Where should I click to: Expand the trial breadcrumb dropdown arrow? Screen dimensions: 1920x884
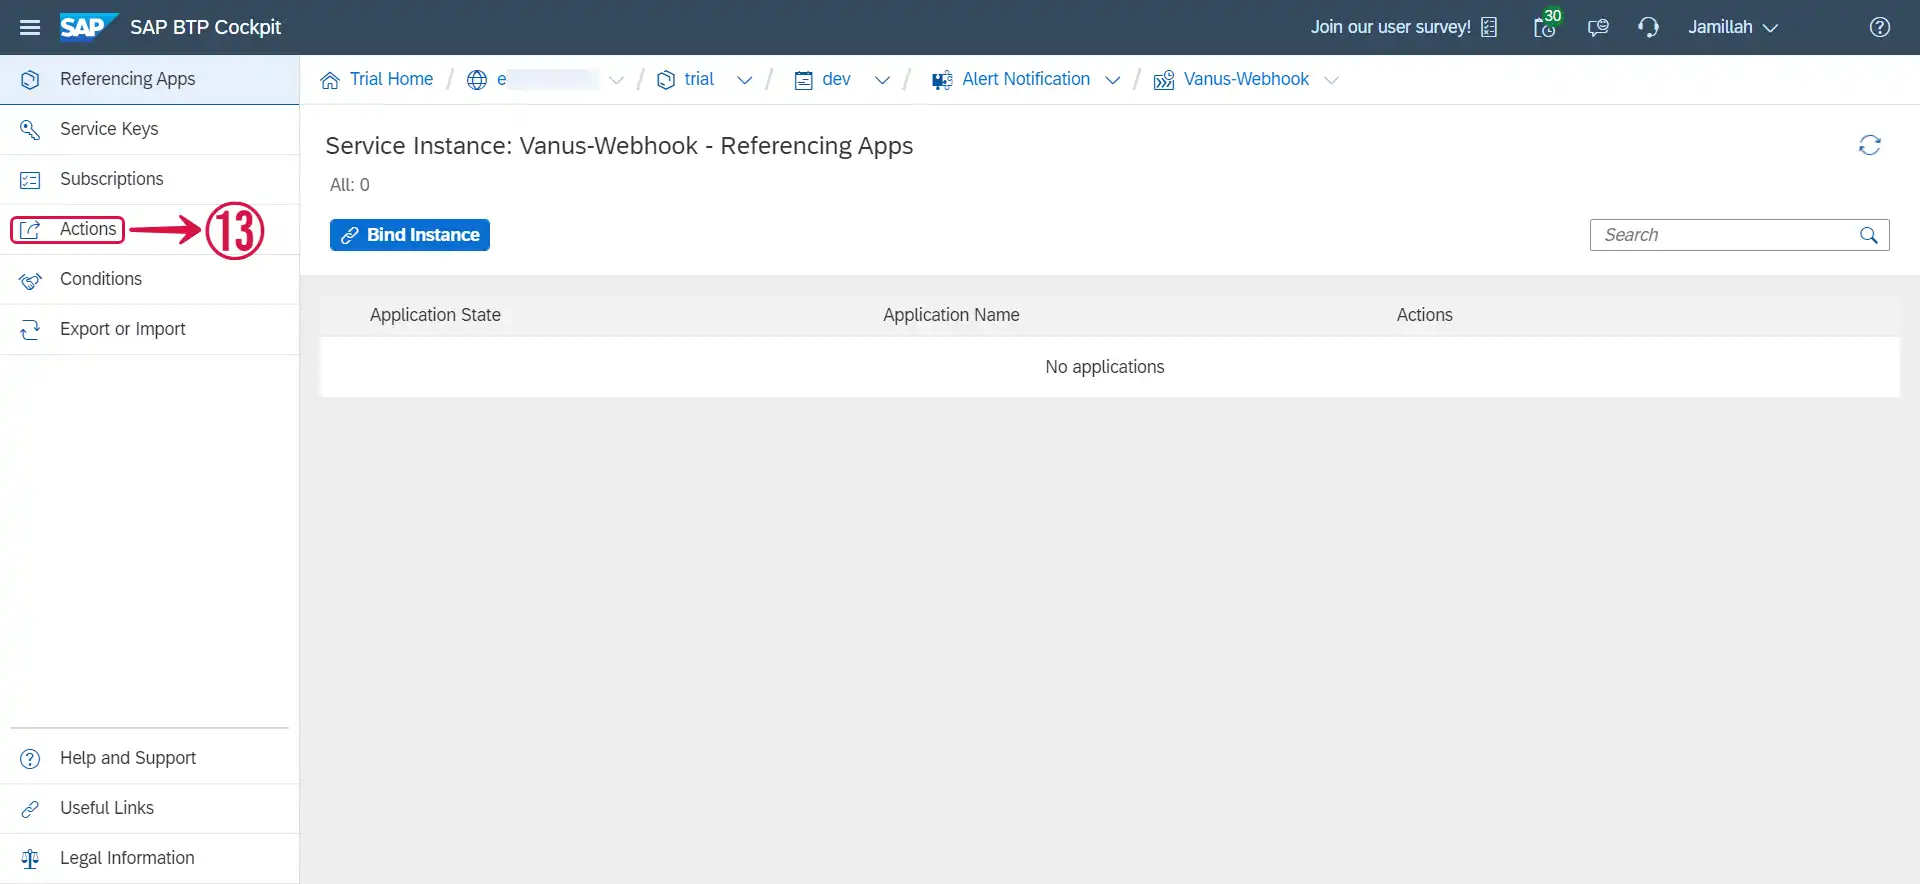pyautogui.click(x=744, y=80)
